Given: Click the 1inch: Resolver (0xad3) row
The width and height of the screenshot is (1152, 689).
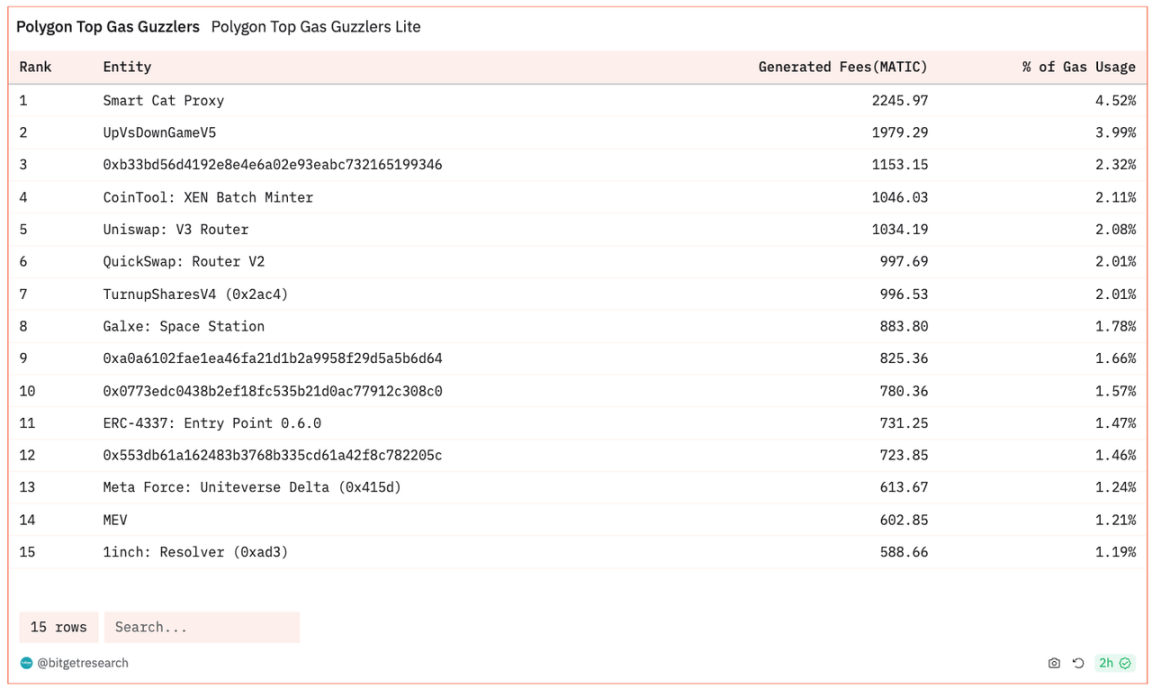Looking at the screenshot, I should [195, 552].
